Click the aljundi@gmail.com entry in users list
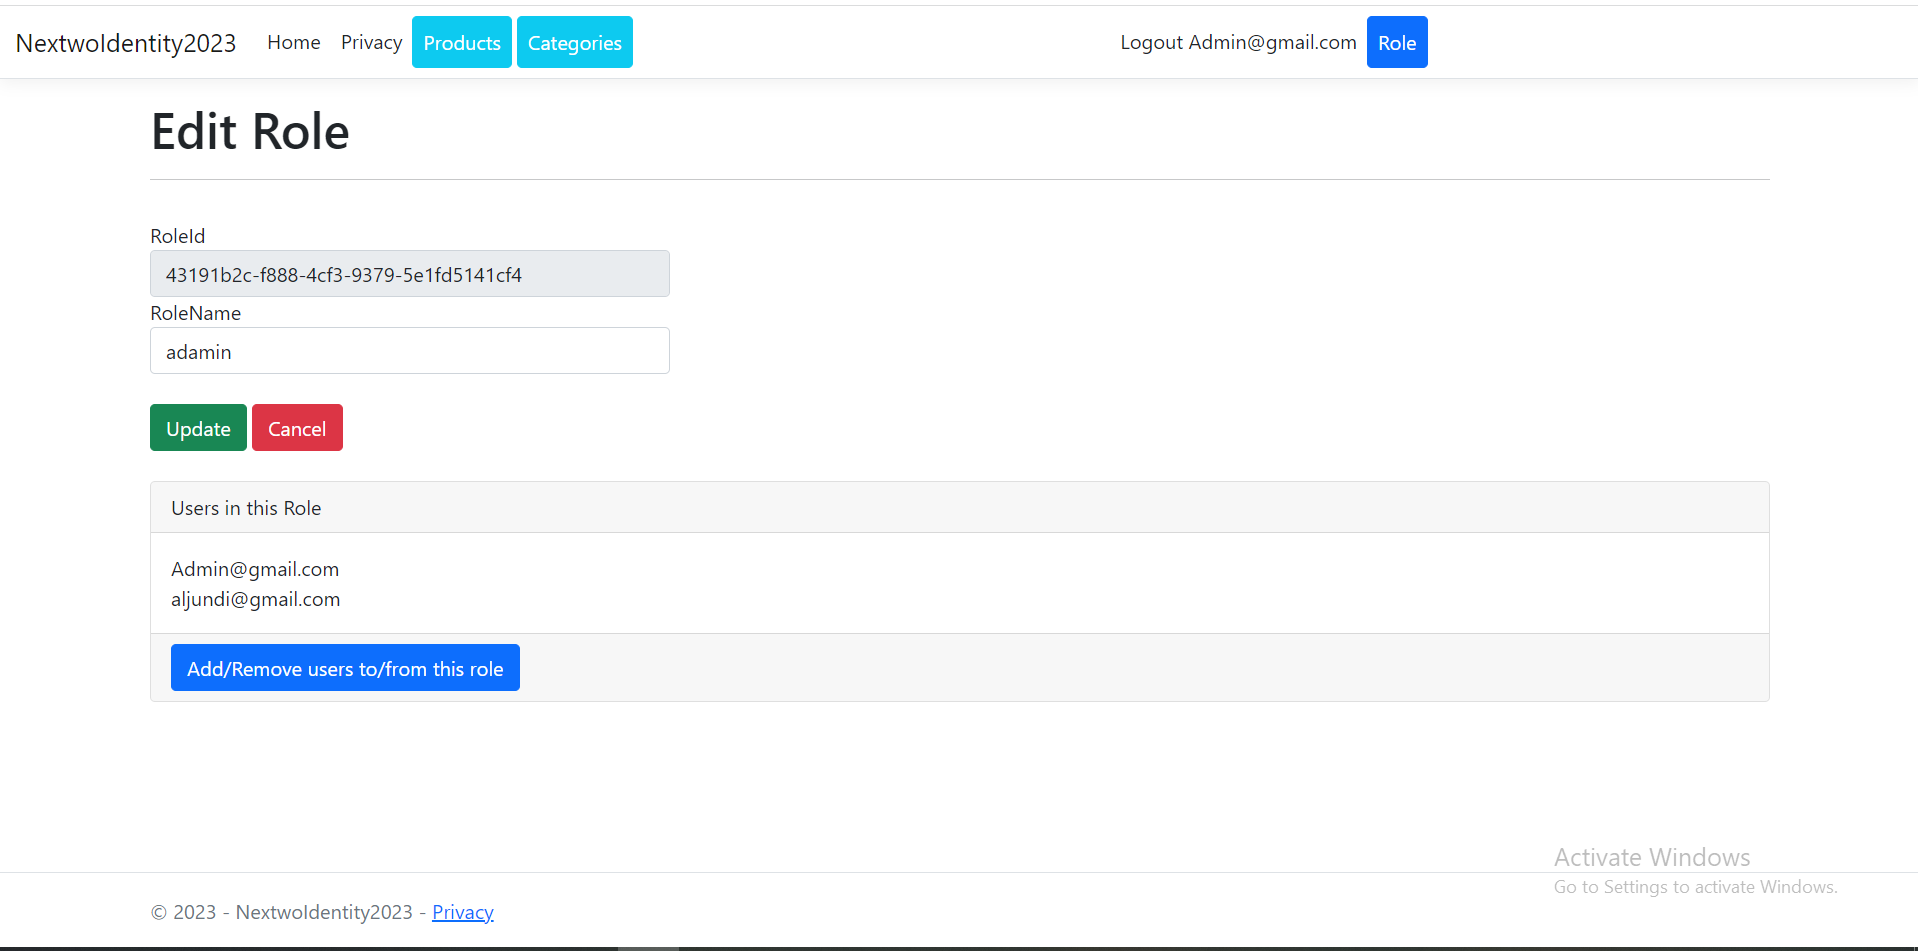This screenshot has height=951, width=1918. [255, 598]
